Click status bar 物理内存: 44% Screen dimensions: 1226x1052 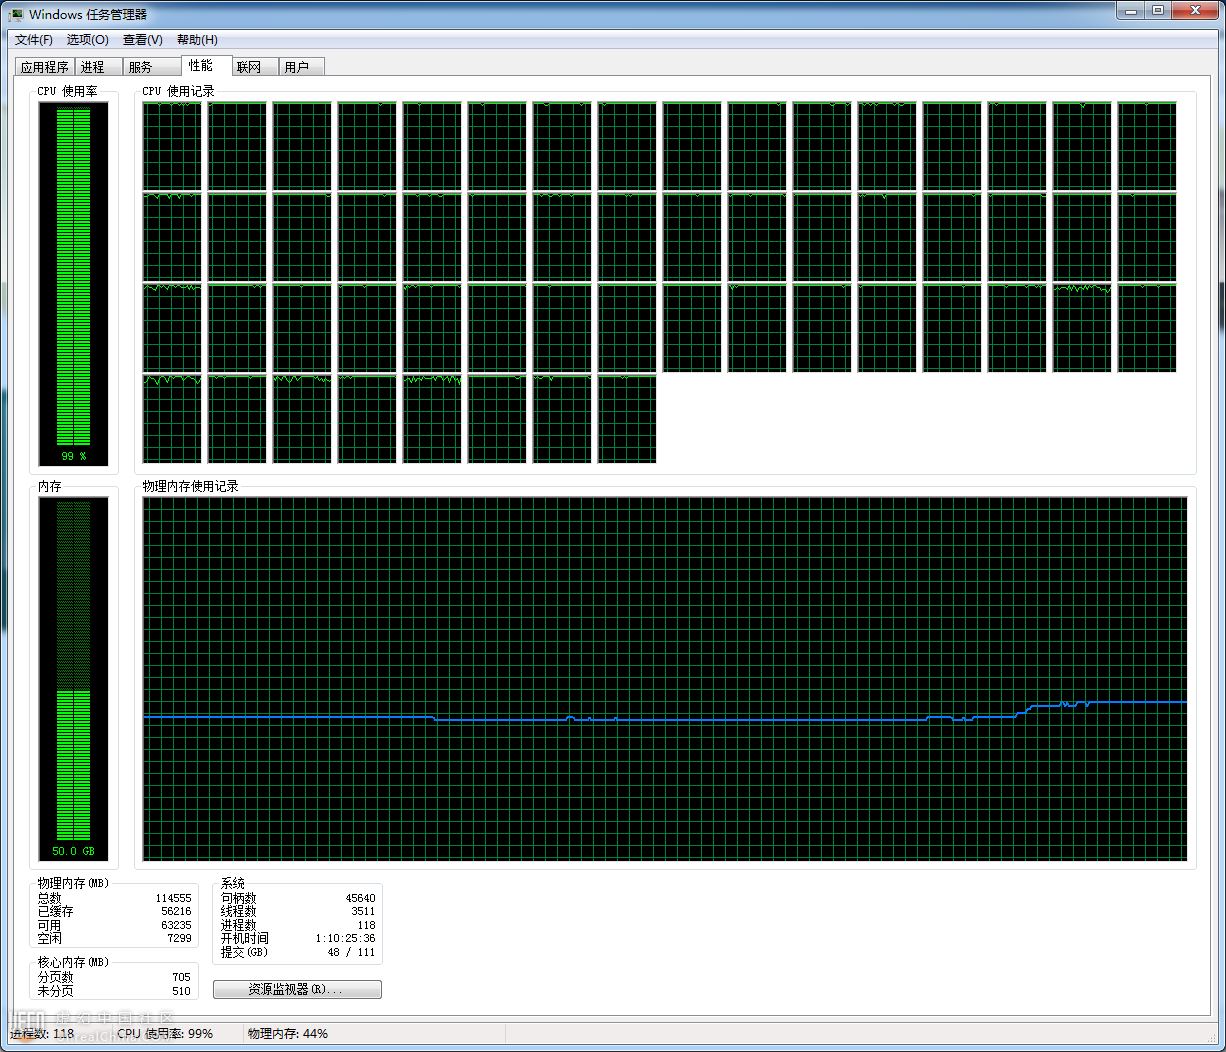pyautogui.click(x=288, y=1034)
